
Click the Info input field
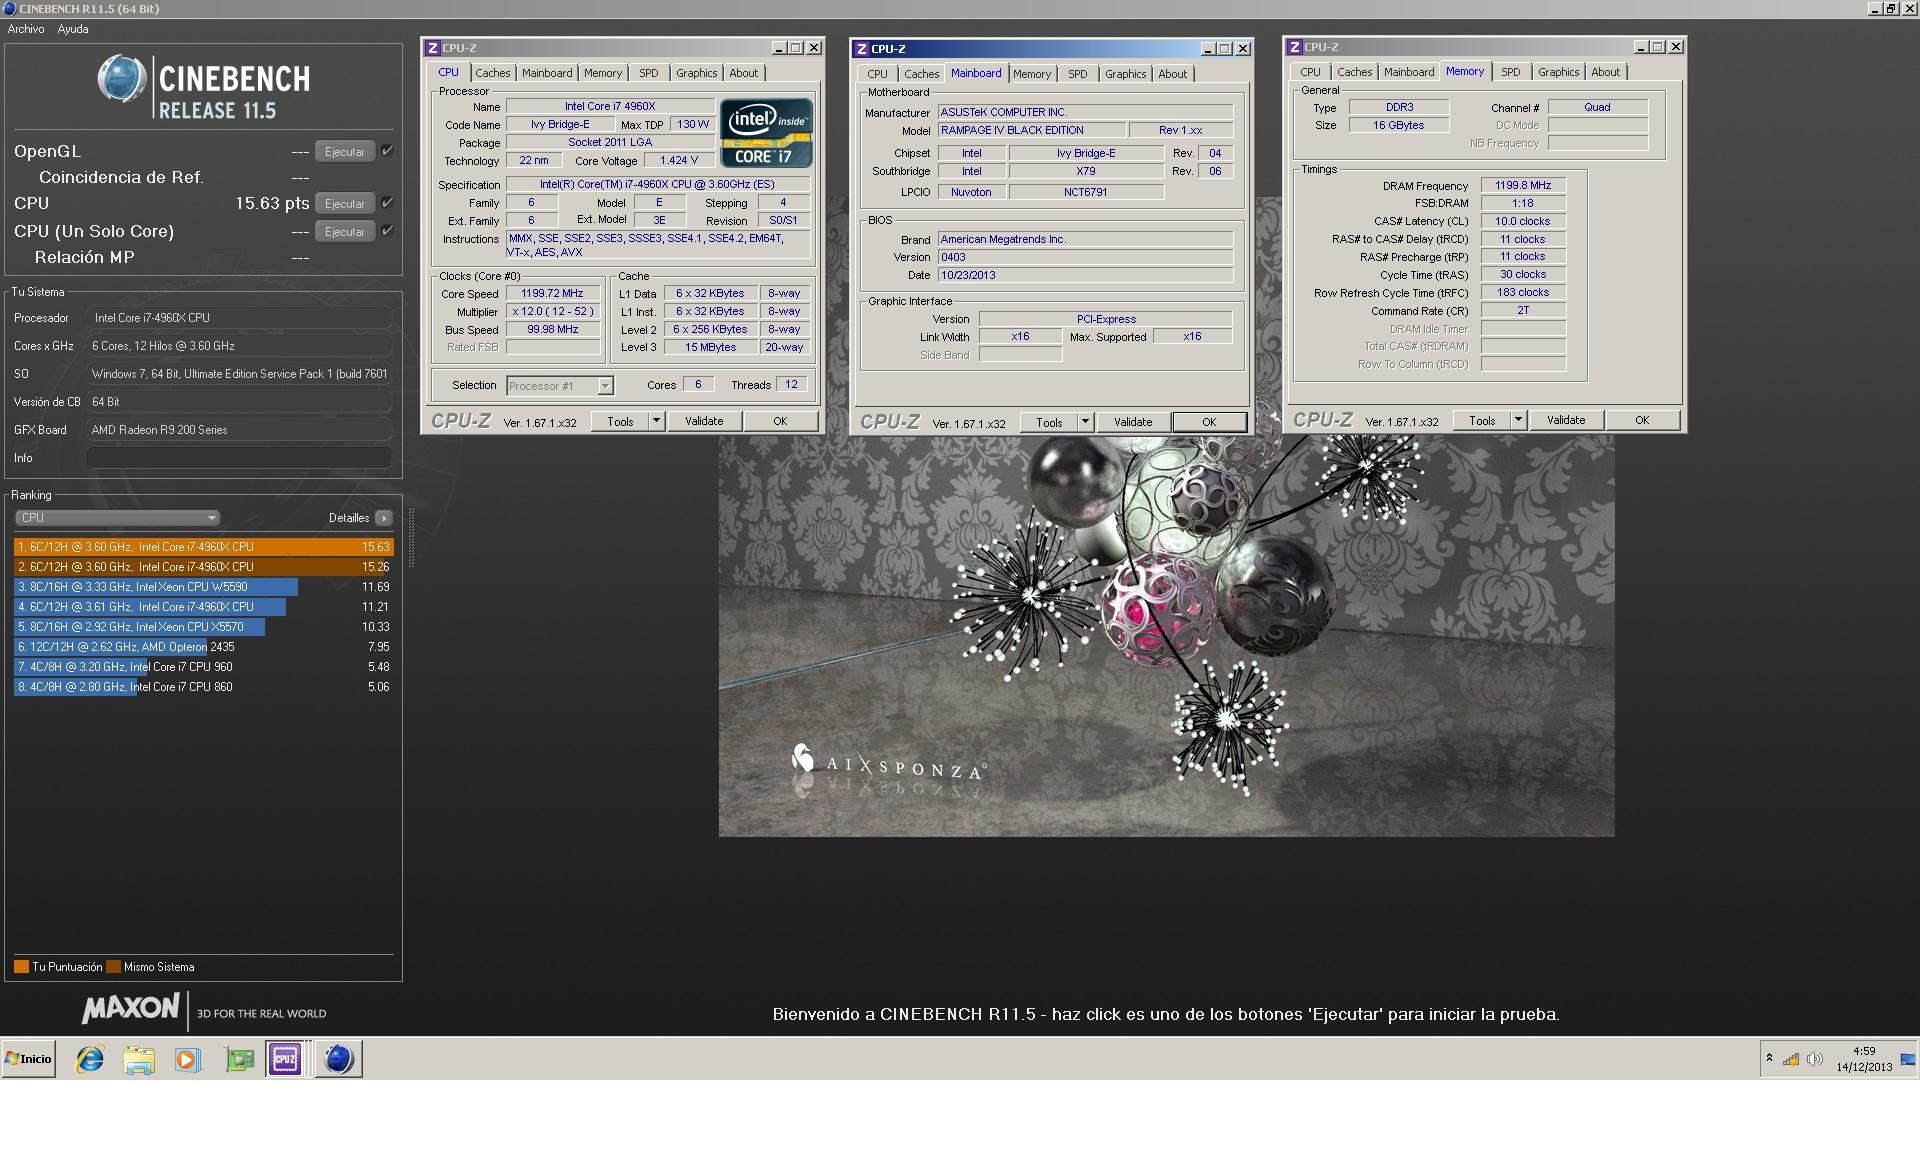pos(239,458)
